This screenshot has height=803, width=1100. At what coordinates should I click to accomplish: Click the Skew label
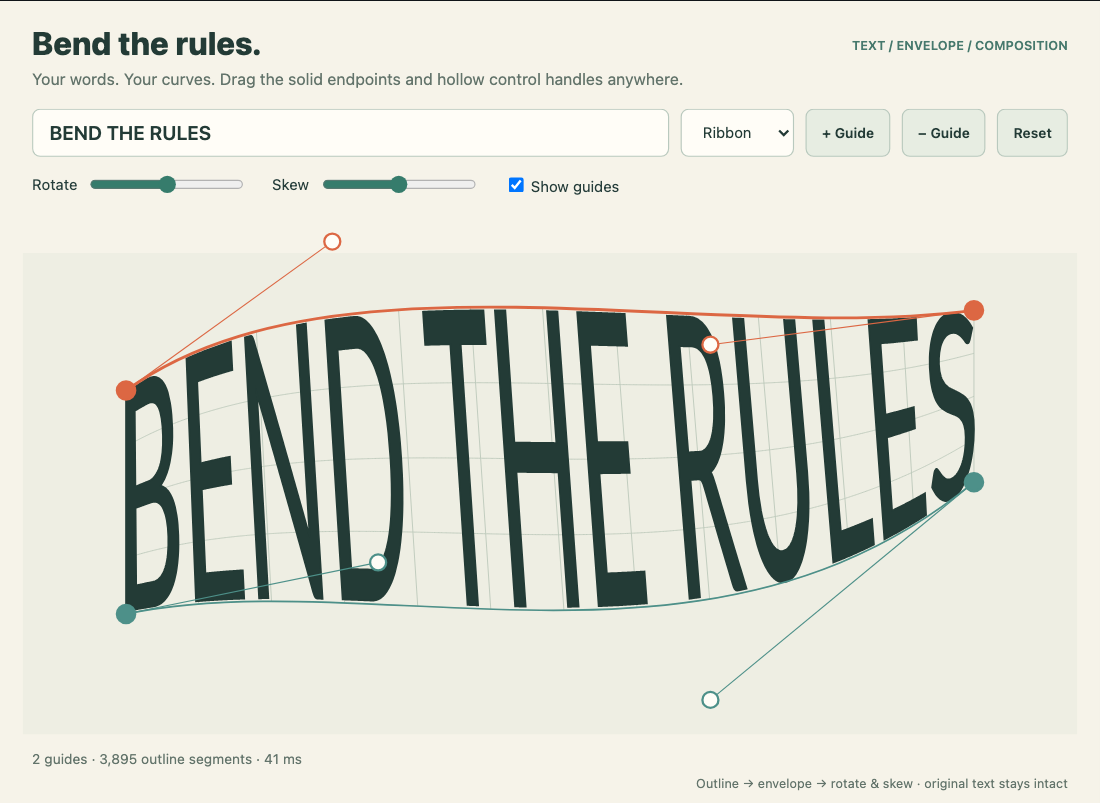[290, 184]
